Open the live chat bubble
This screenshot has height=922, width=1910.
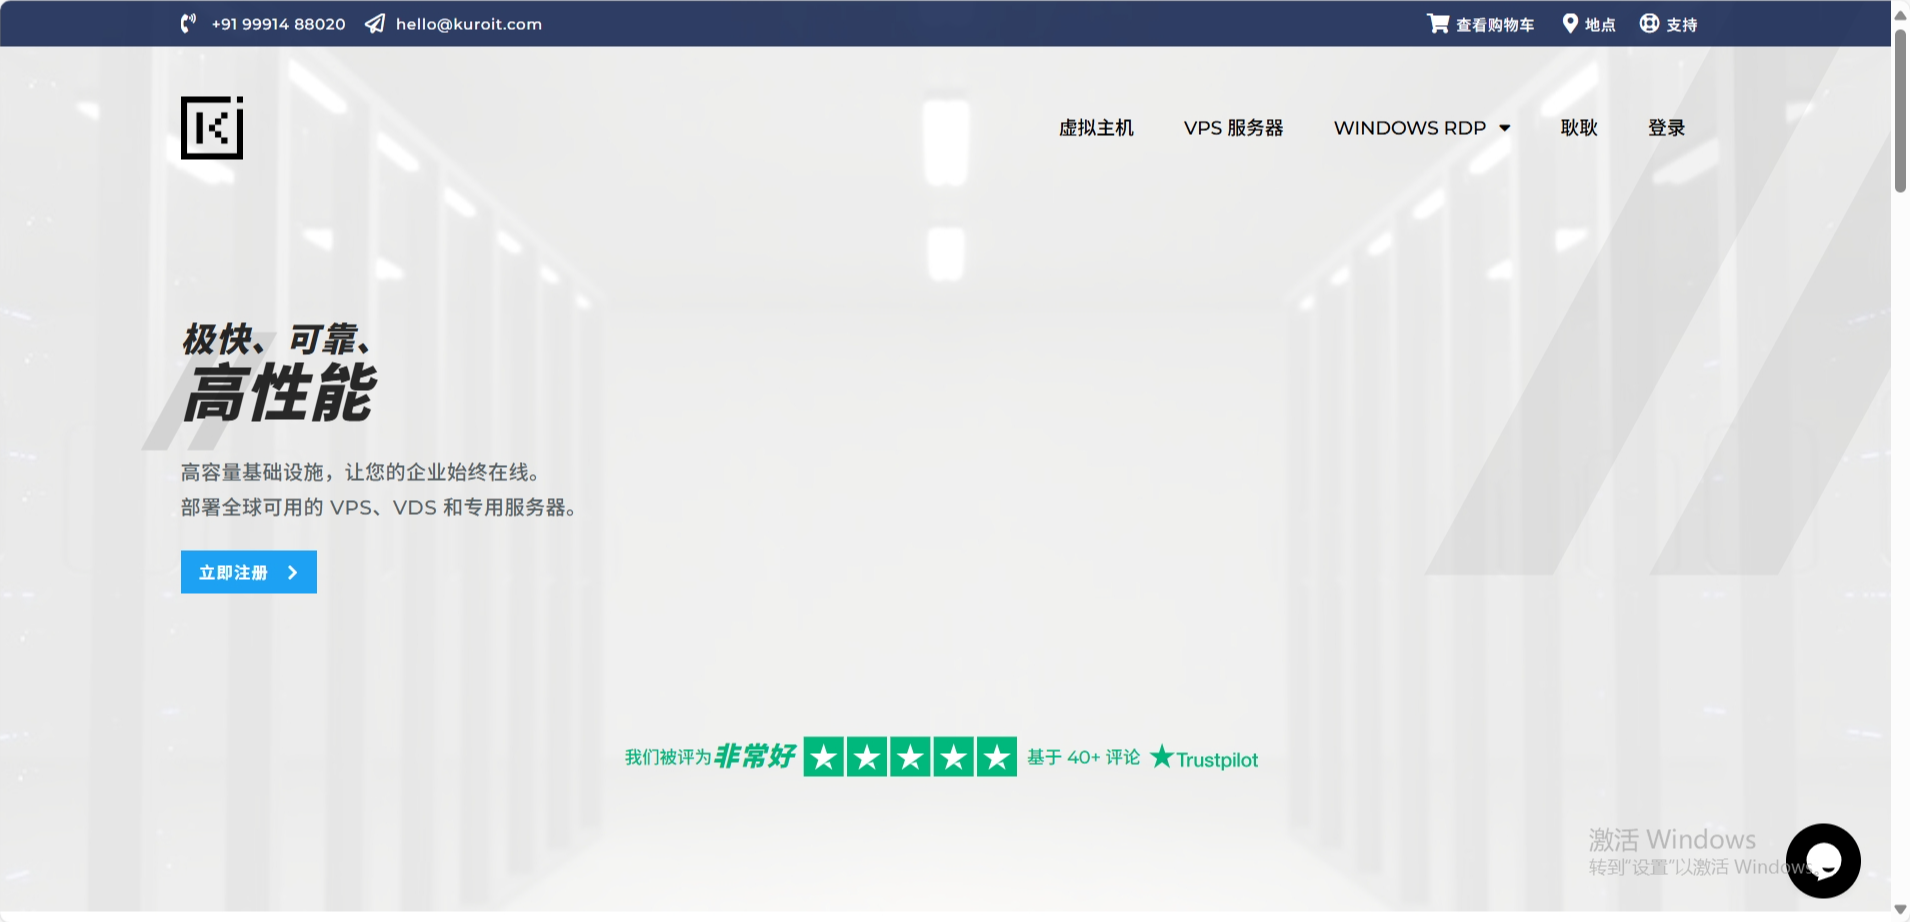tap(1822, 860)
